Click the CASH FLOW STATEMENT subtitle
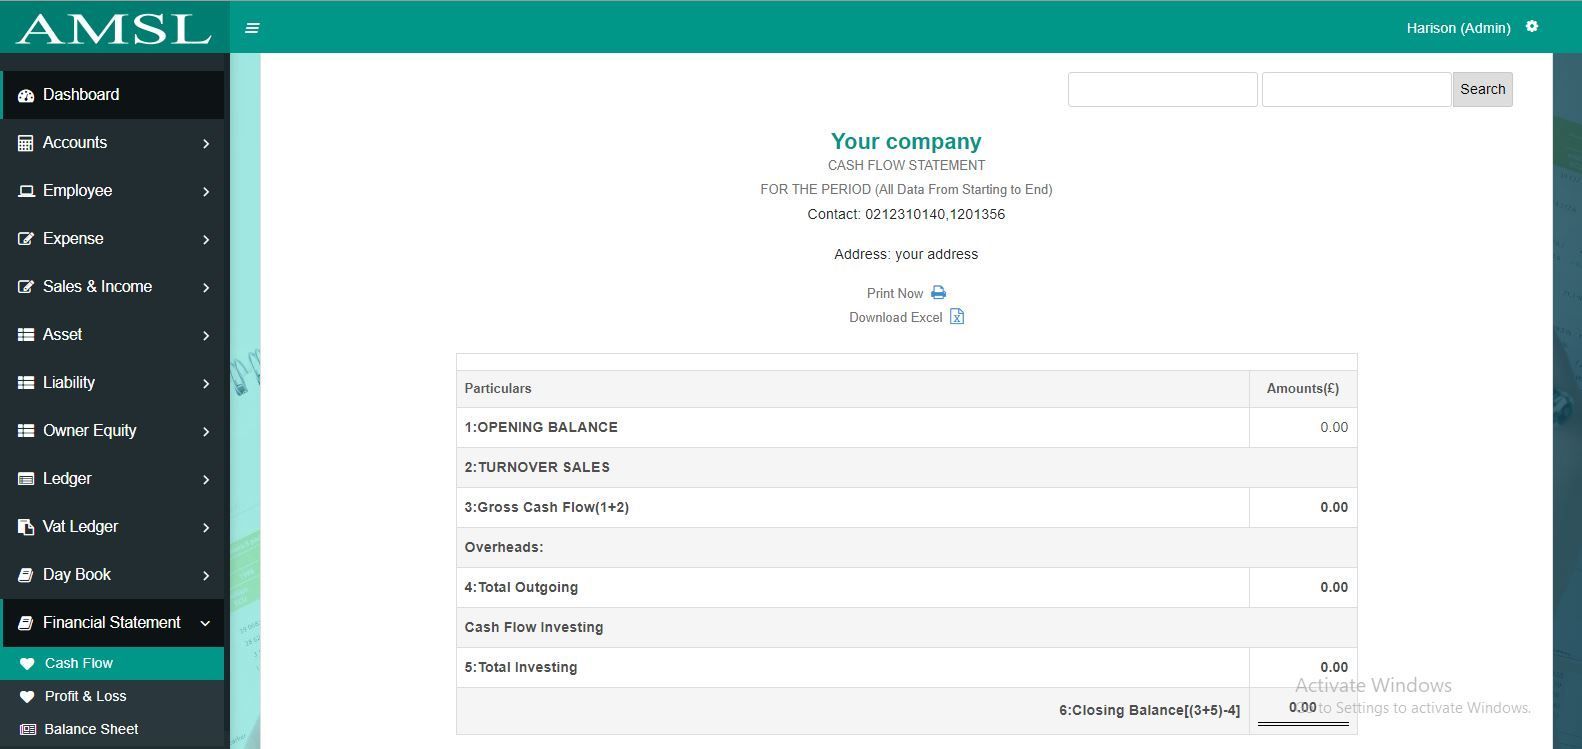Viewport: 1582px width, 749px height. [x=906, y=165]
